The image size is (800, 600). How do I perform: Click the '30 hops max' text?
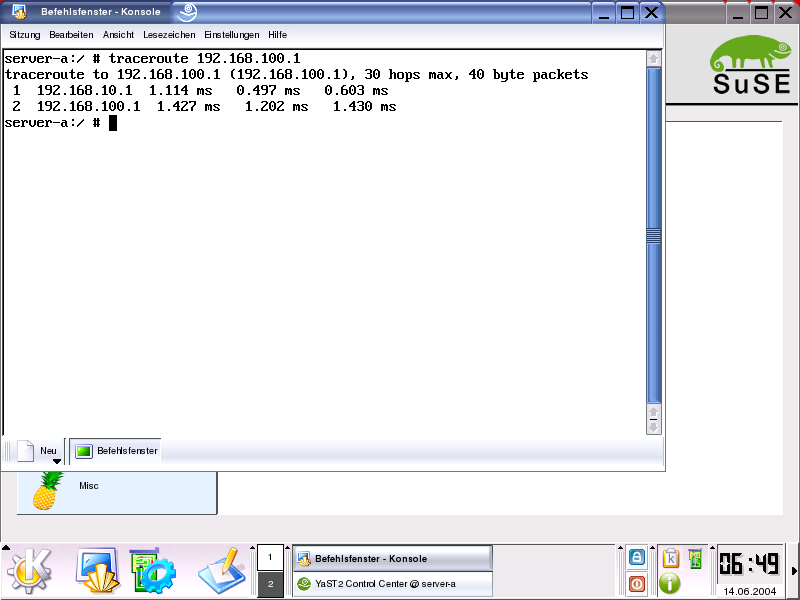[x=411, y=74]
